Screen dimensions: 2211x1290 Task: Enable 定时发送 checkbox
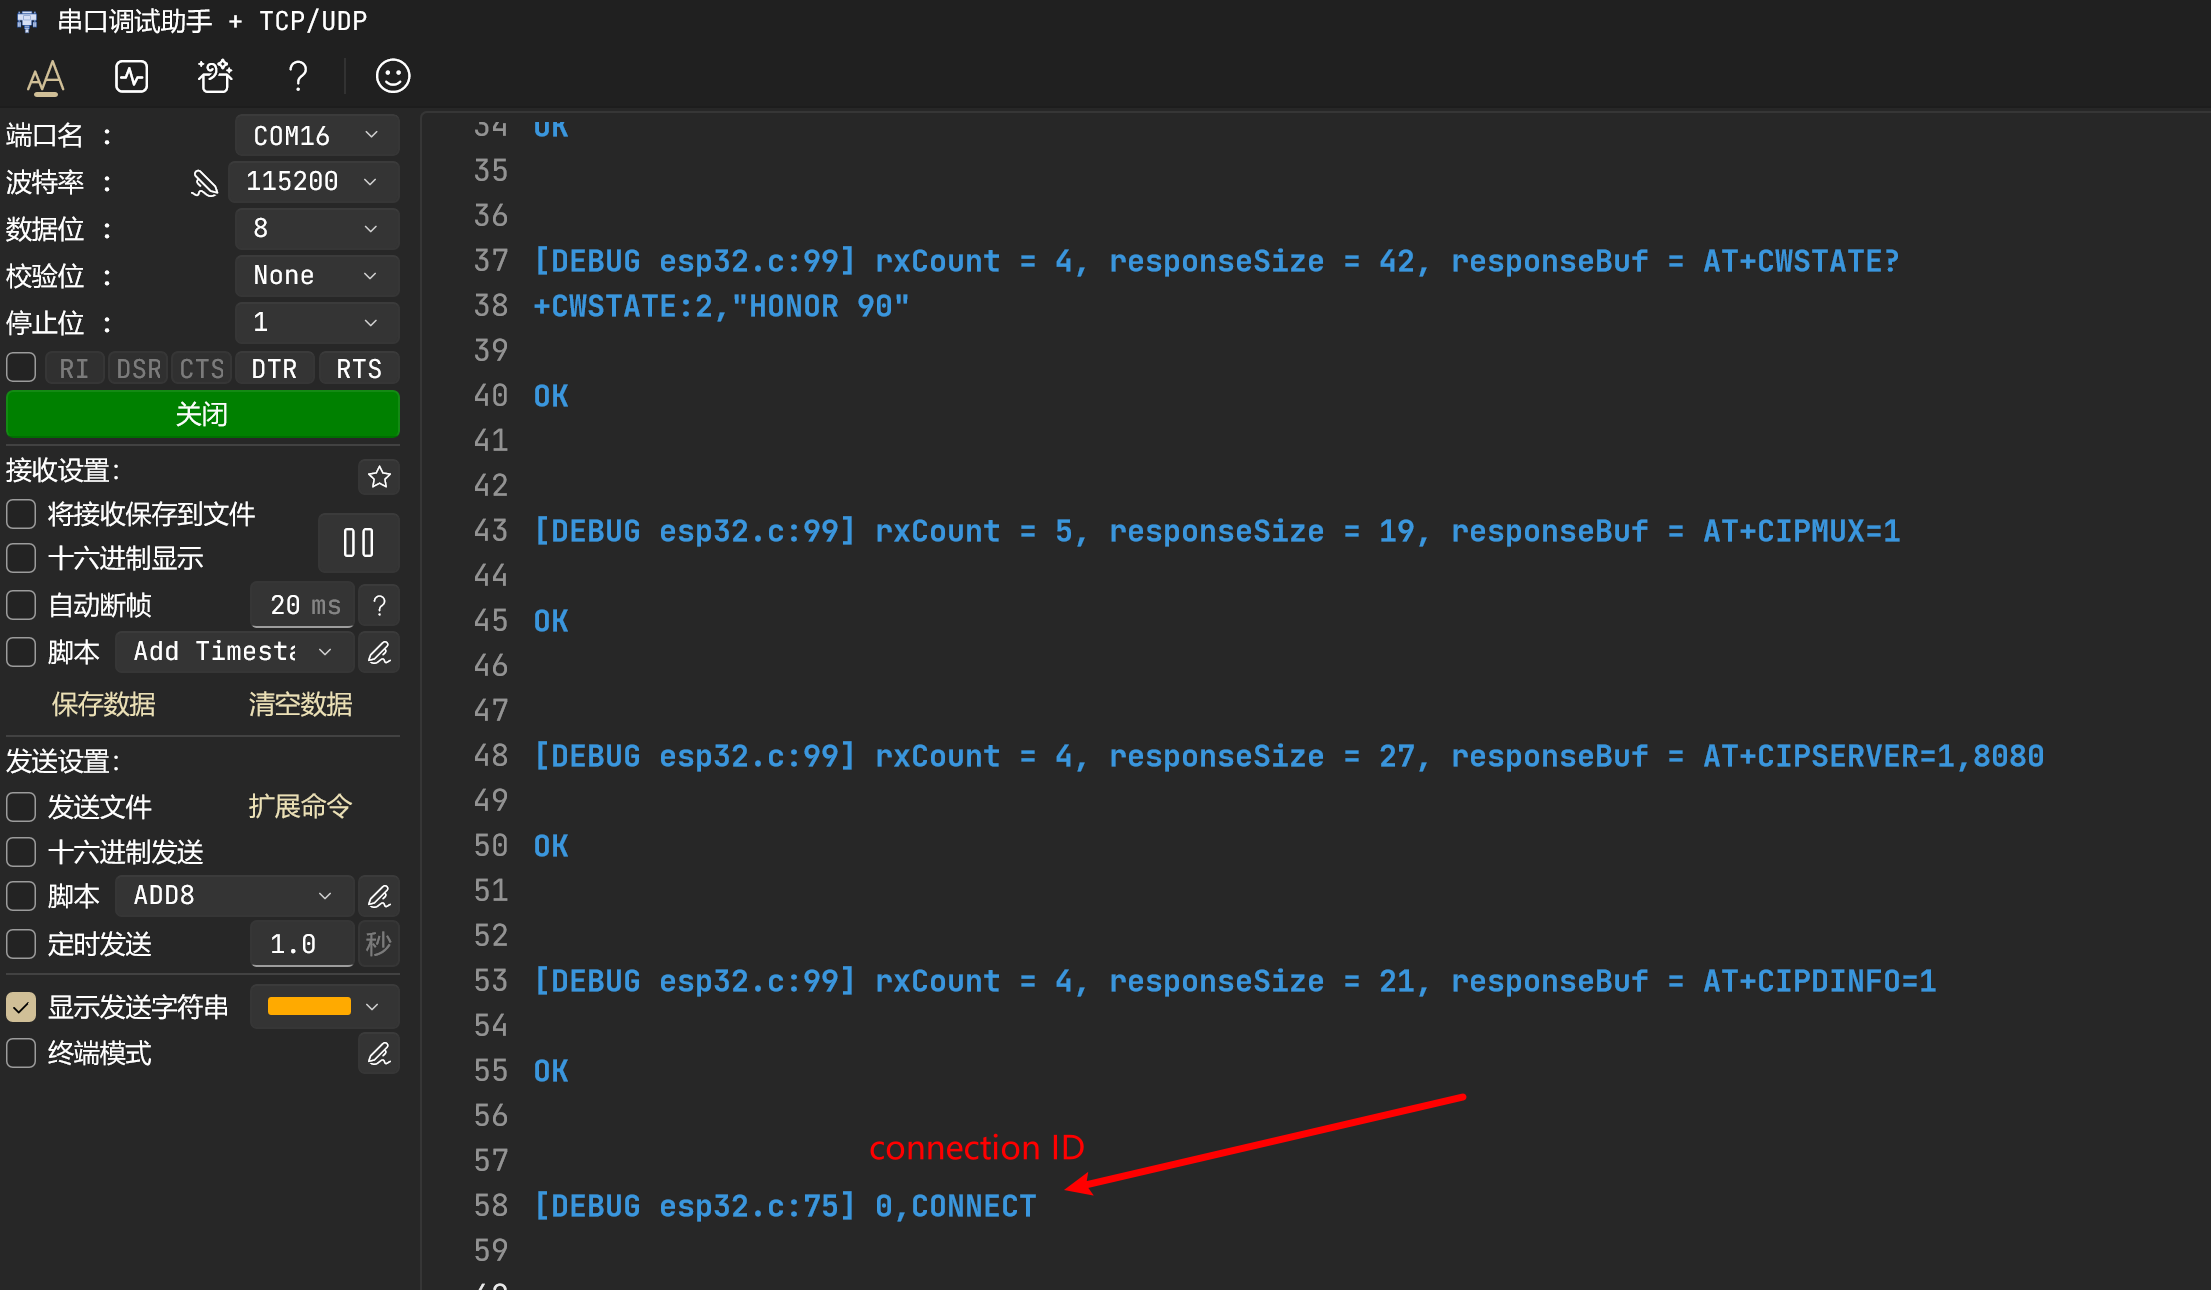click(x=21, y=944)
